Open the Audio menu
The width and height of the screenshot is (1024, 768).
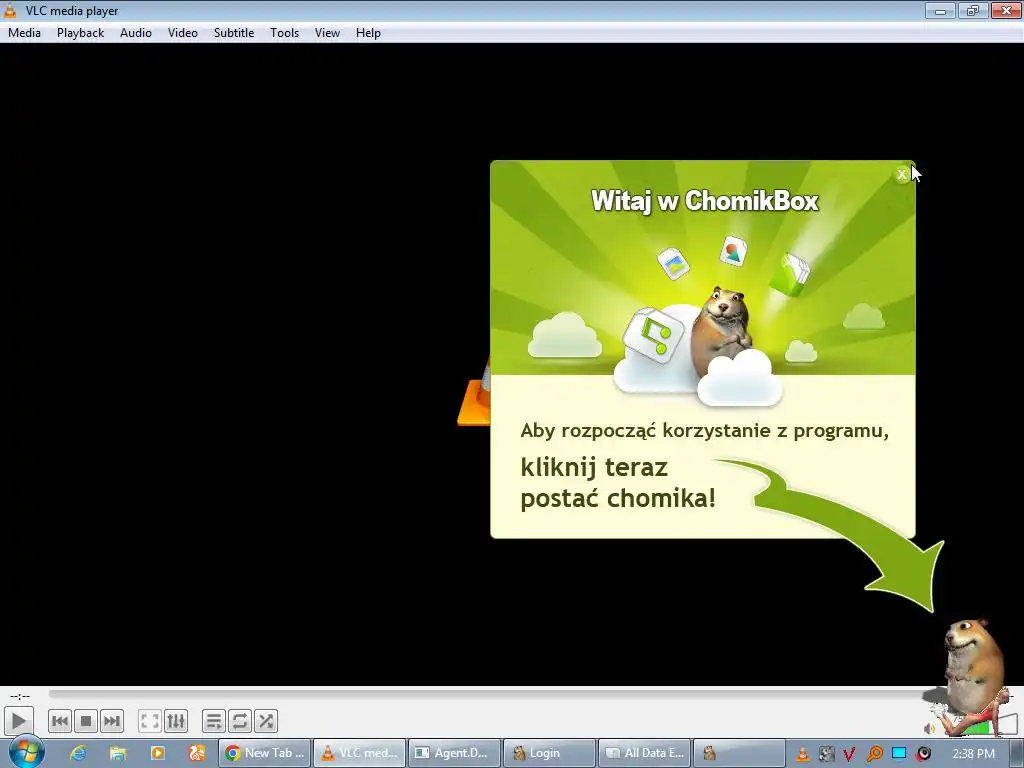point(136,33)
